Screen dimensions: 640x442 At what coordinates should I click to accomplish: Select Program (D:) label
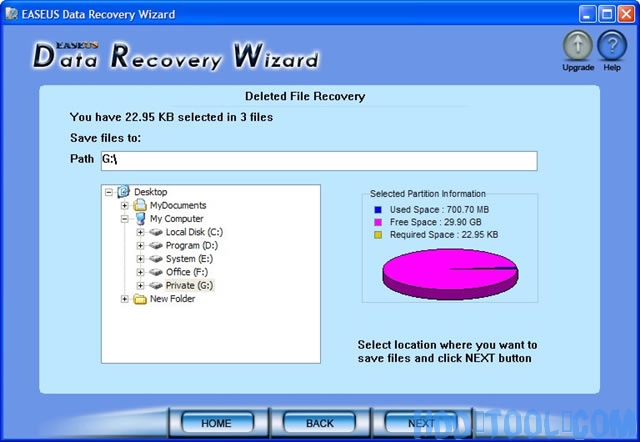(192, 245)
